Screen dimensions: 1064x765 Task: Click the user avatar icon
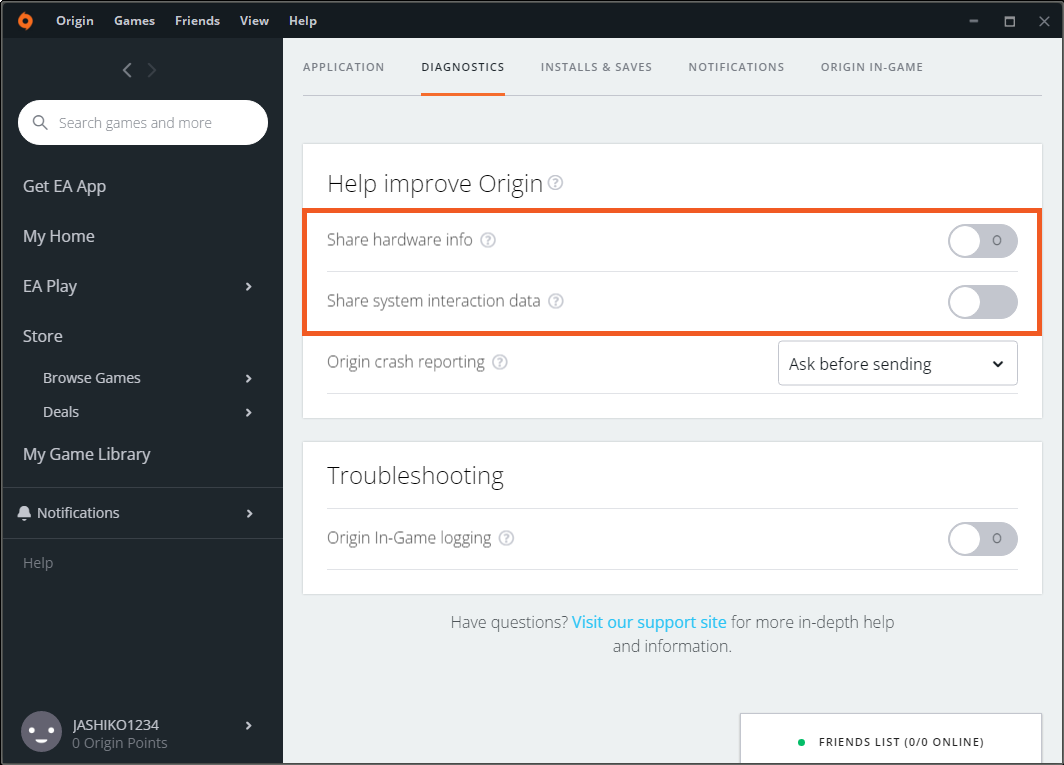click(41, 732)
